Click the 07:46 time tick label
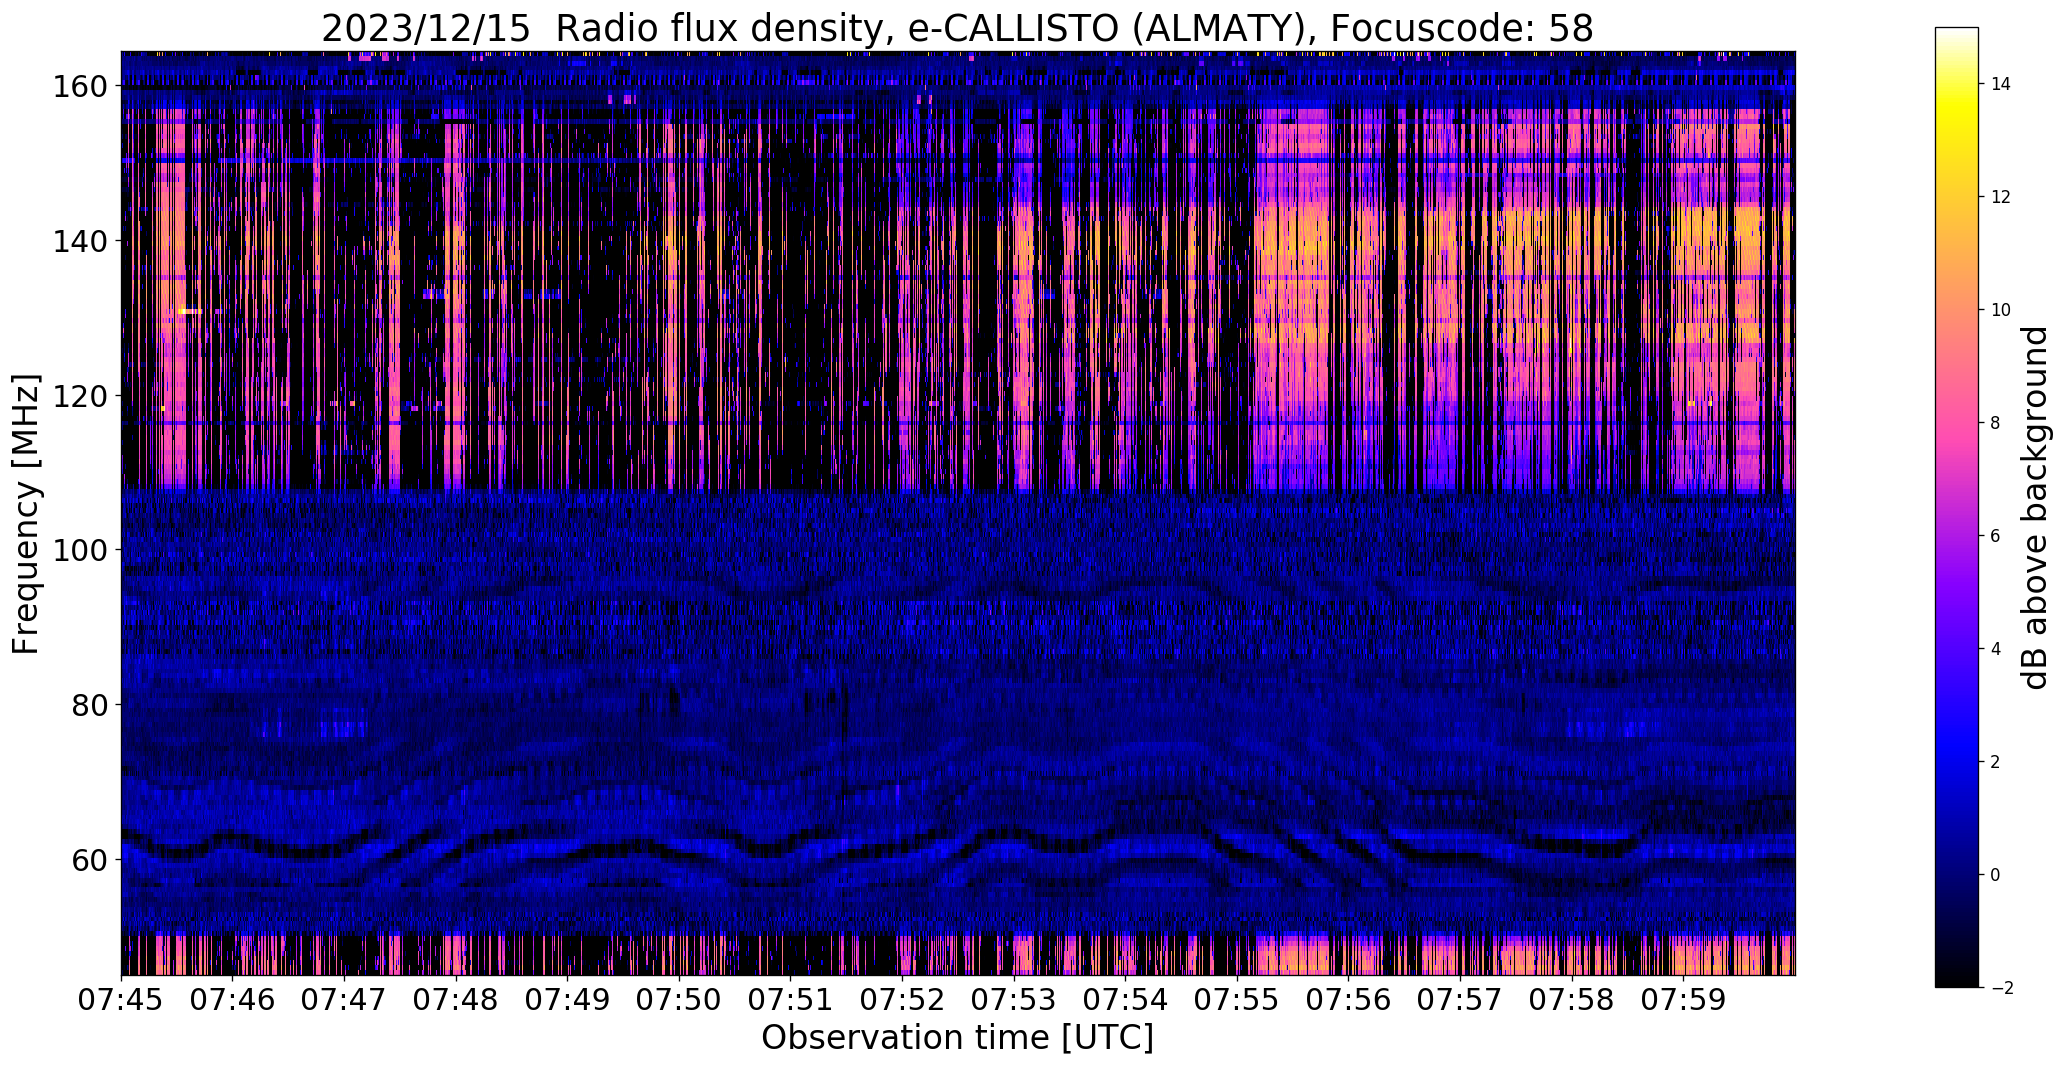Viewport: 2066px width, 1067px height. [233, 1000]
